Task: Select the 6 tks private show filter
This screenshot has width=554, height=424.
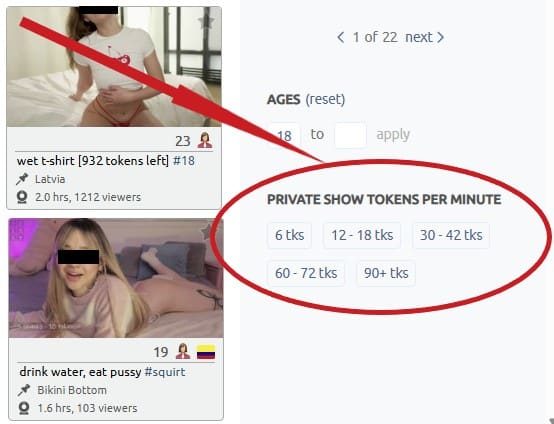Action: [289, 235]
